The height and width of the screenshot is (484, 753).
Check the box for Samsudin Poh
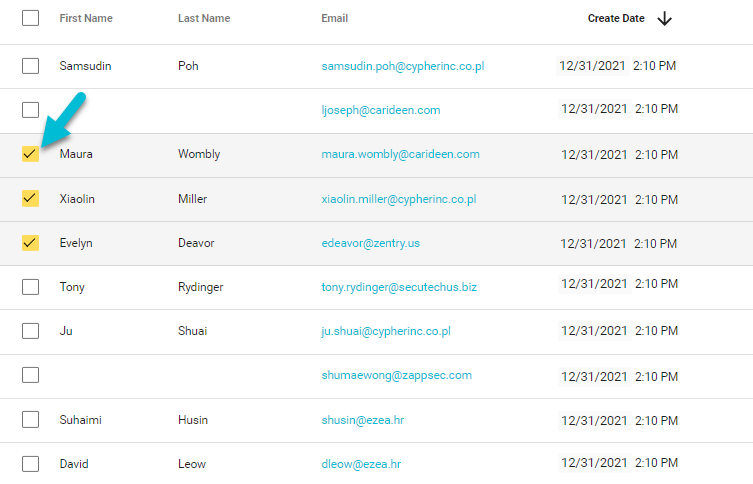30,66
